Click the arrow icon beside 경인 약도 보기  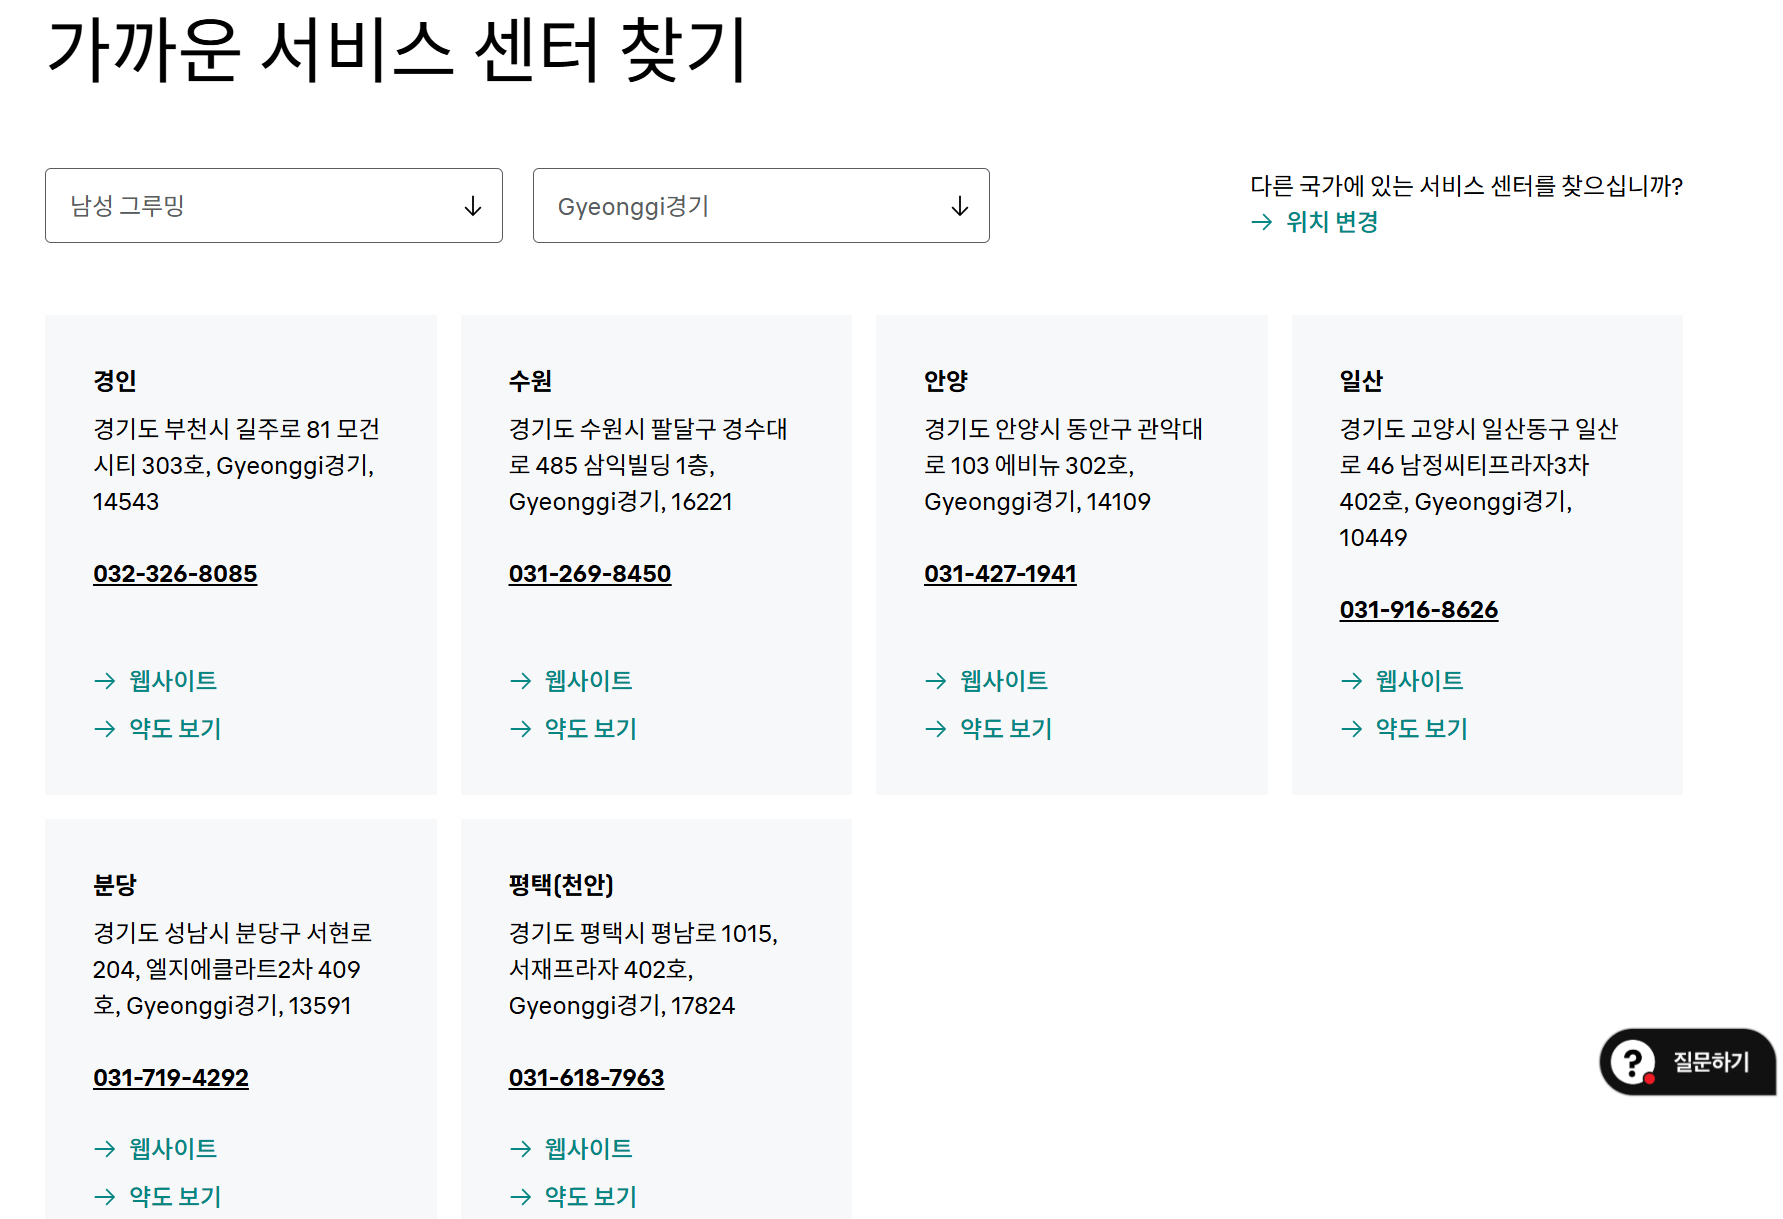tap(105, 729)
